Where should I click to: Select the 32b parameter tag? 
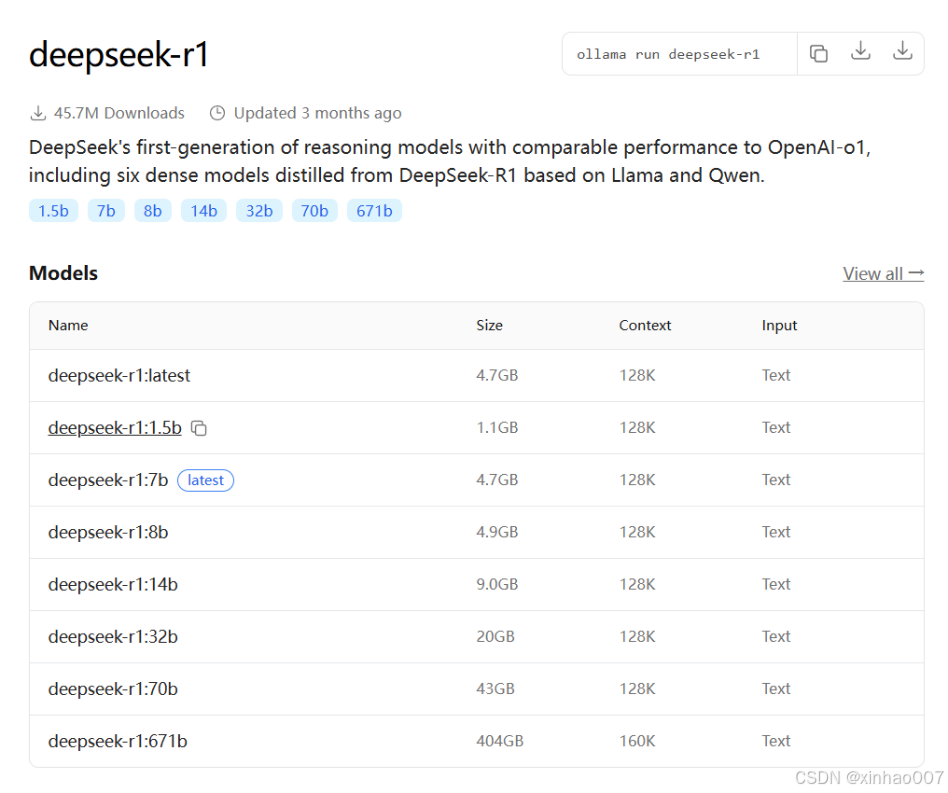(259, 210)
